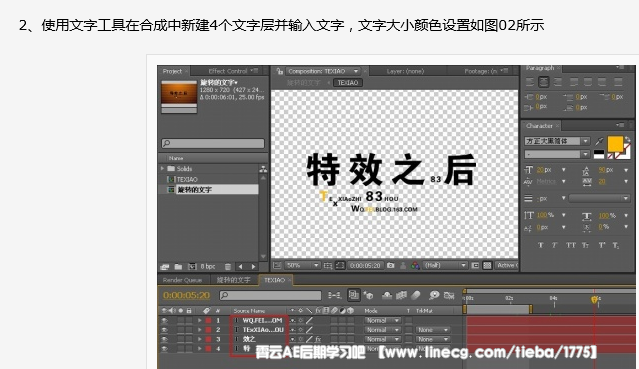
Task: Switch to the Effect Control tab
Action: 228,71
